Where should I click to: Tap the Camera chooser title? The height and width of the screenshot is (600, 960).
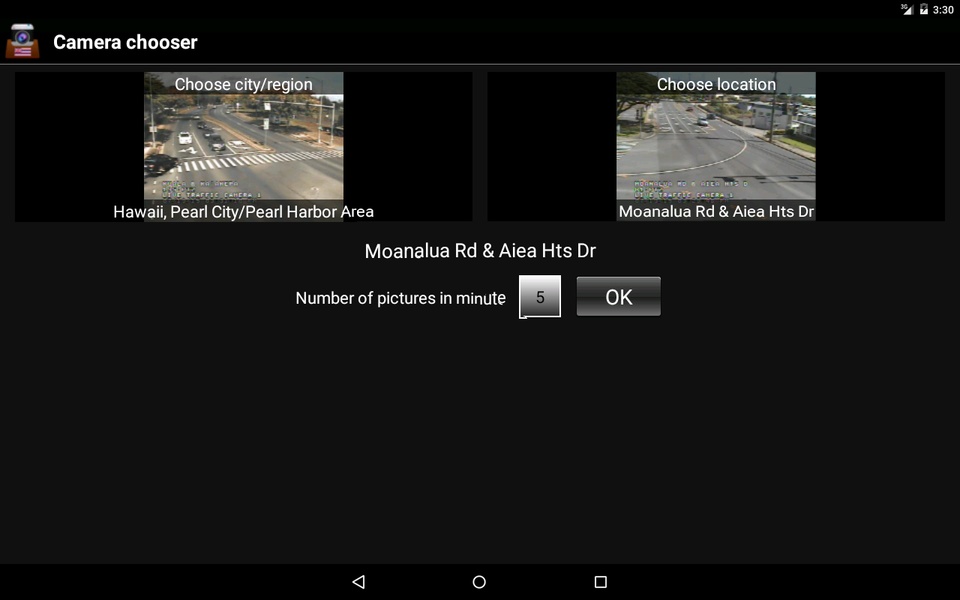[126, 42]
